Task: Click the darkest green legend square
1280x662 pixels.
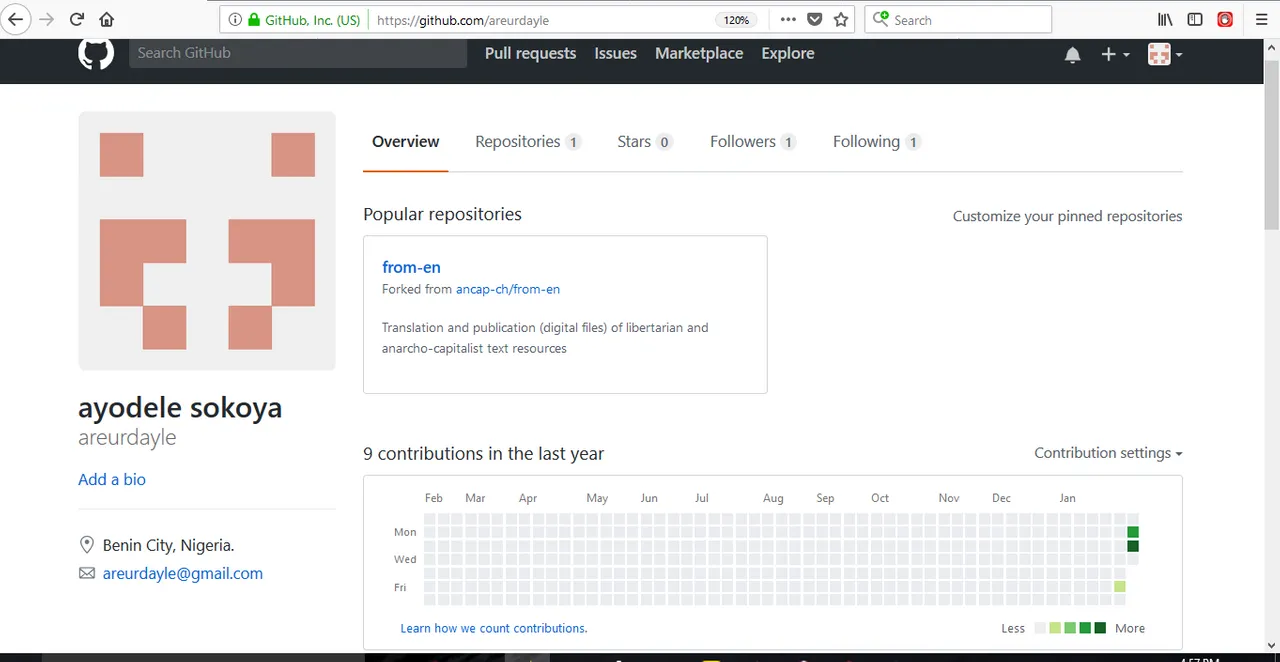Action: click(1100, 628)
